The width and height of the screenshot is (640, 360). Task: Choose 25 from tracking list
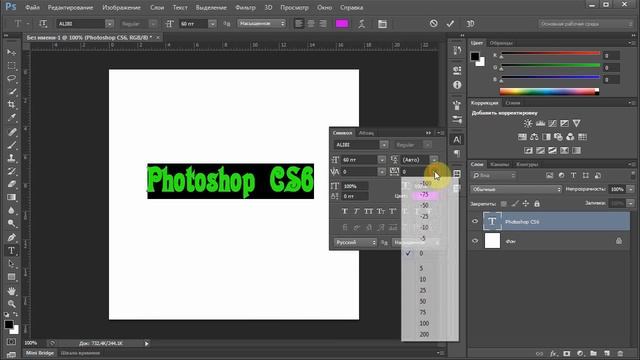tap(423, 290)
